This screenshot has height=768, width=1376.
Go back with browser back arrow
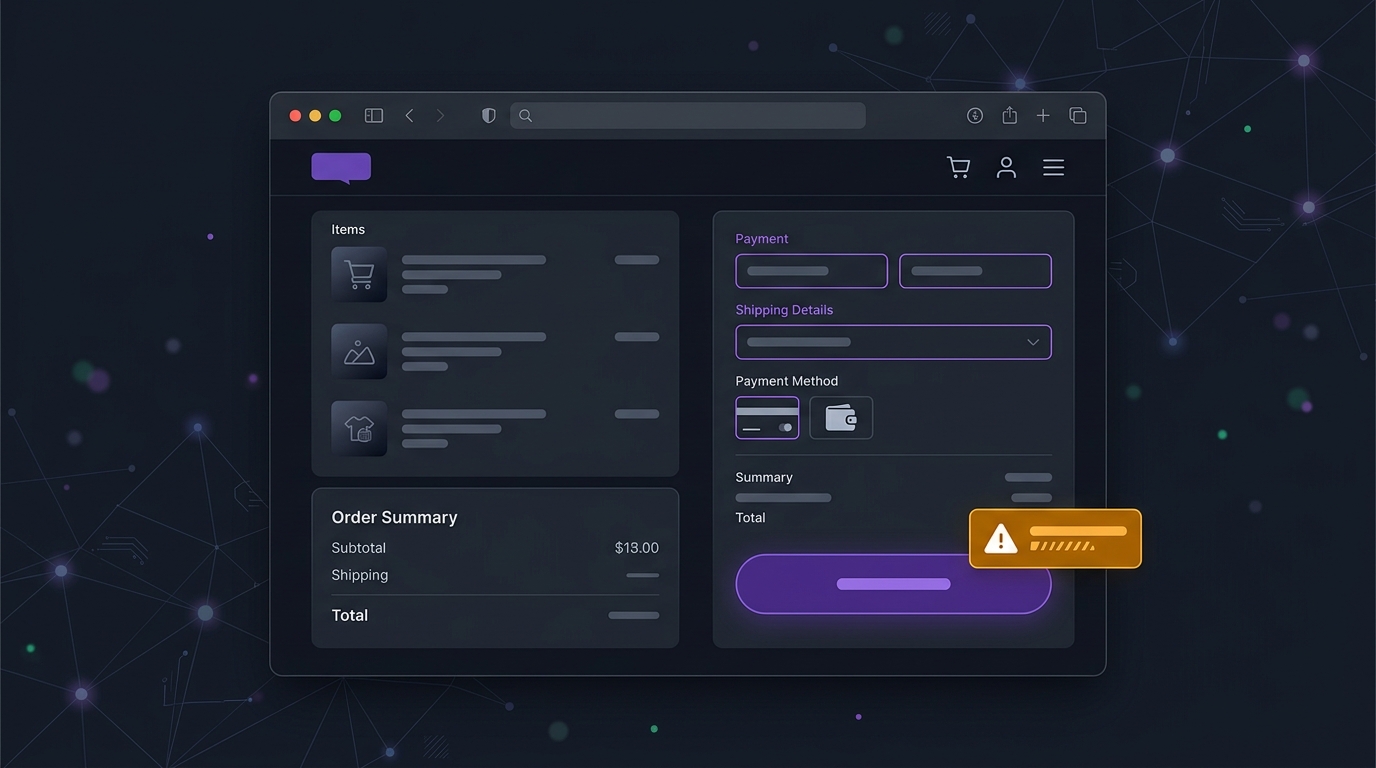point(409,116)
